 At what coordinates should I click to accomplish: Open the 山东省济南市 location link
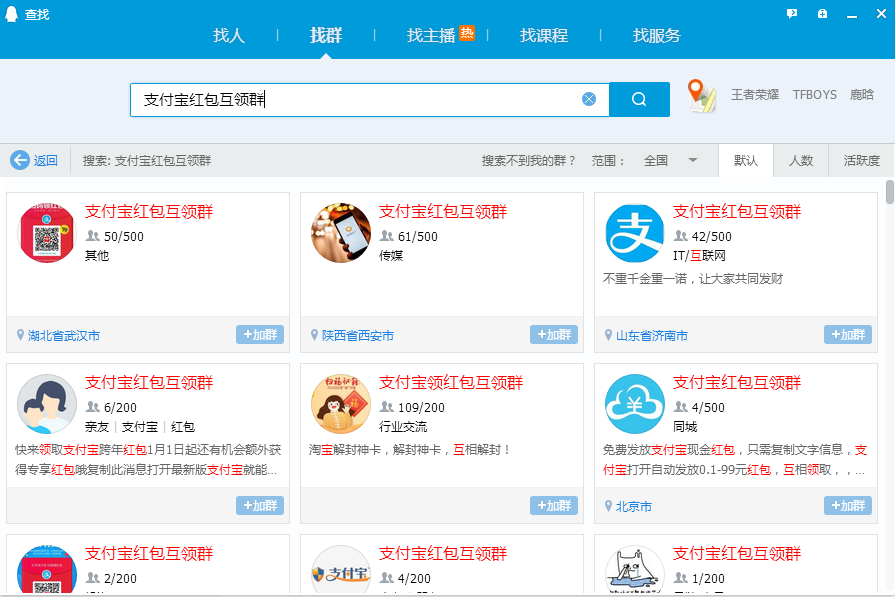point(652,336)
